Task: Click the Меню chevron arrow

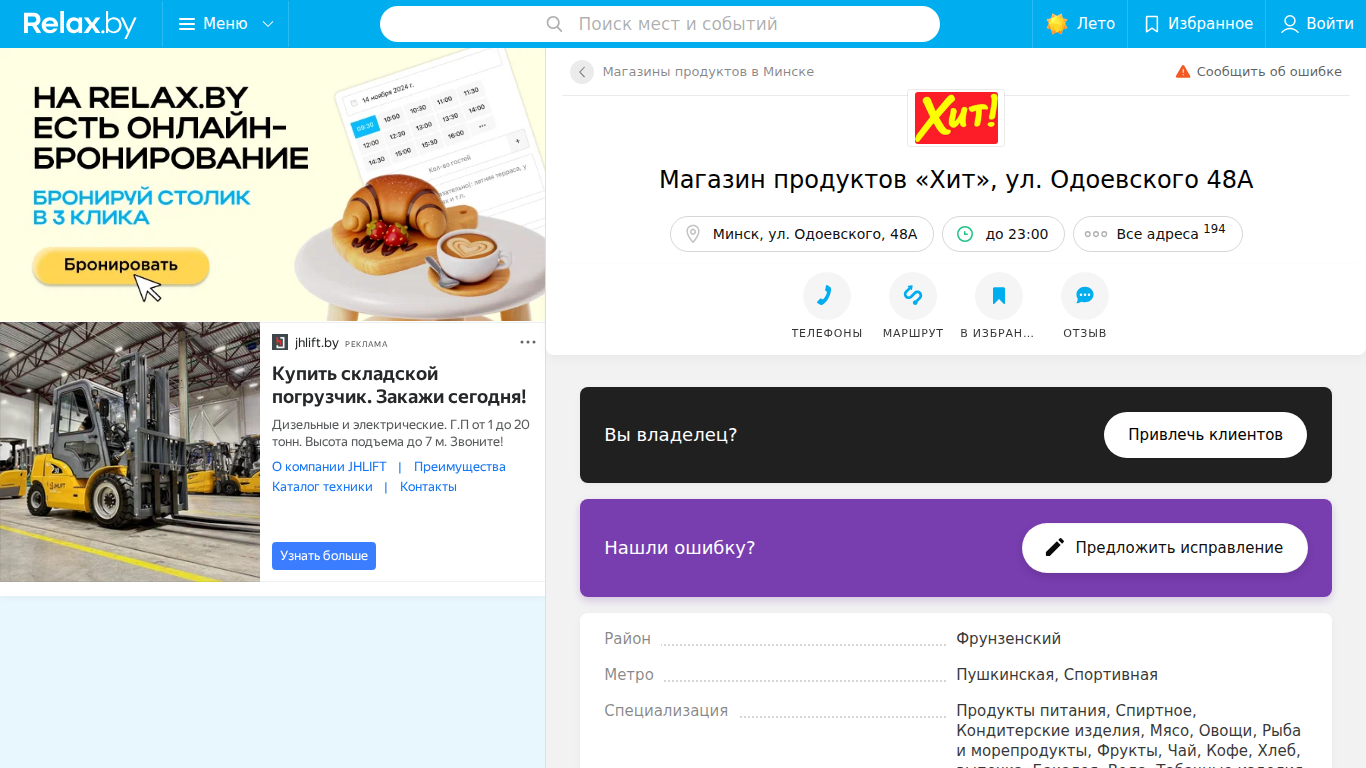Action: pos(267,24)
